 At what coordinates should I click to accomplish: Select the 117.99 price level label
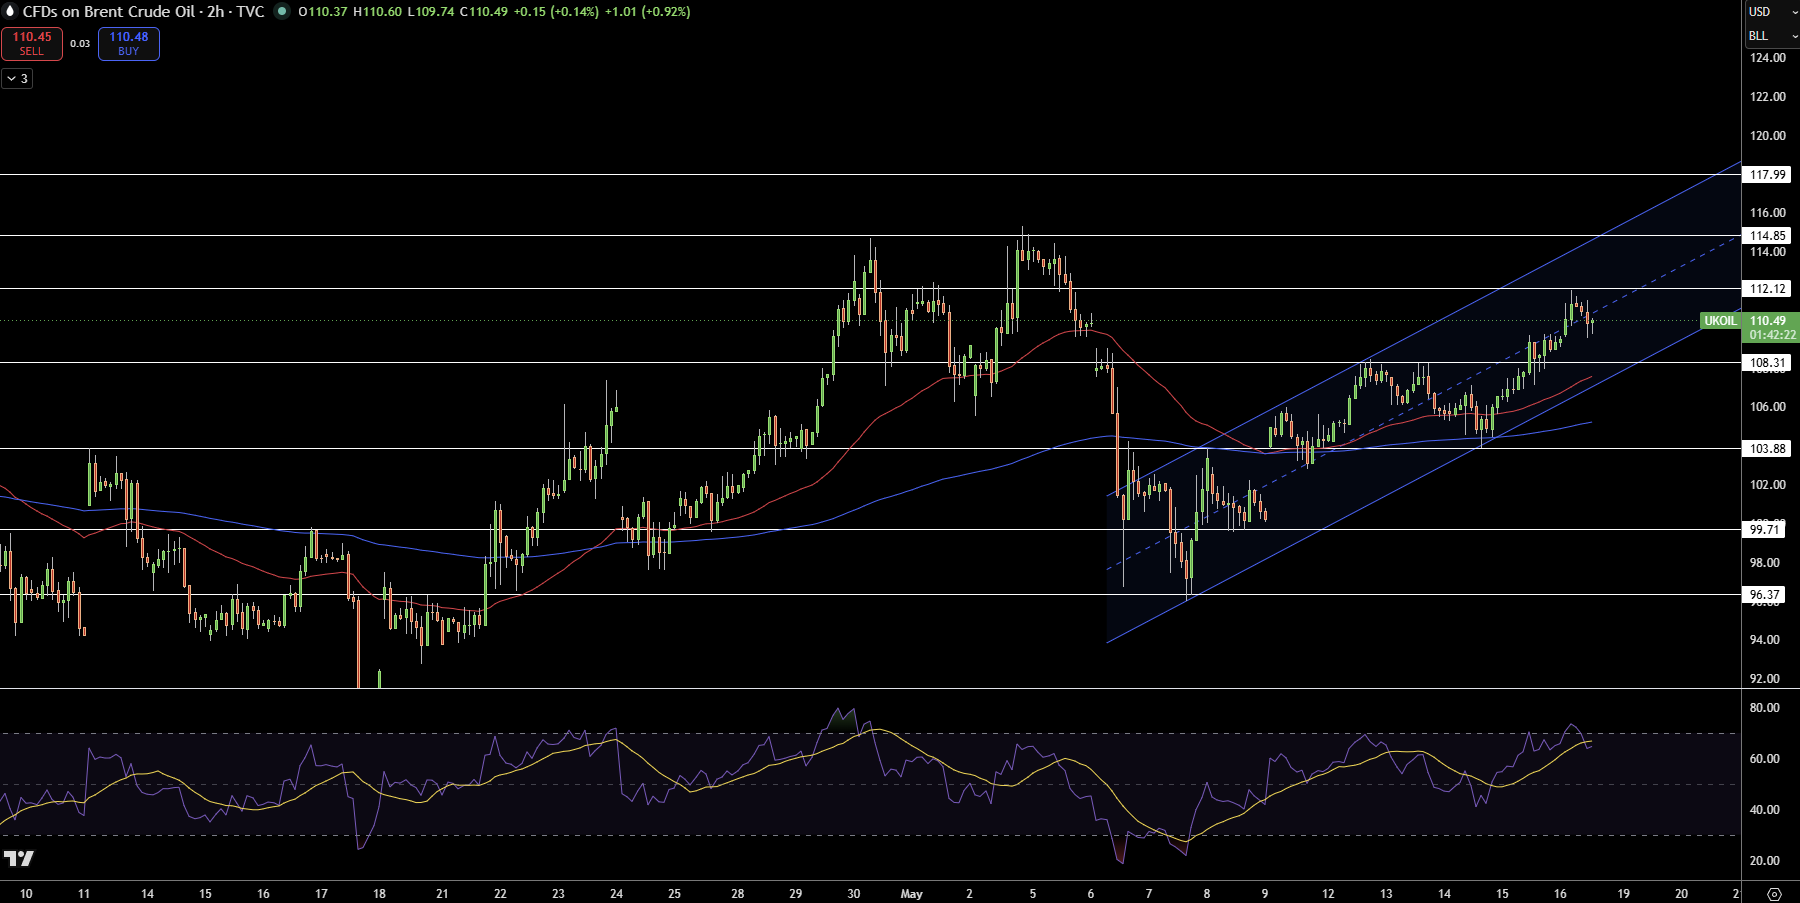(x=1768, y=175)
